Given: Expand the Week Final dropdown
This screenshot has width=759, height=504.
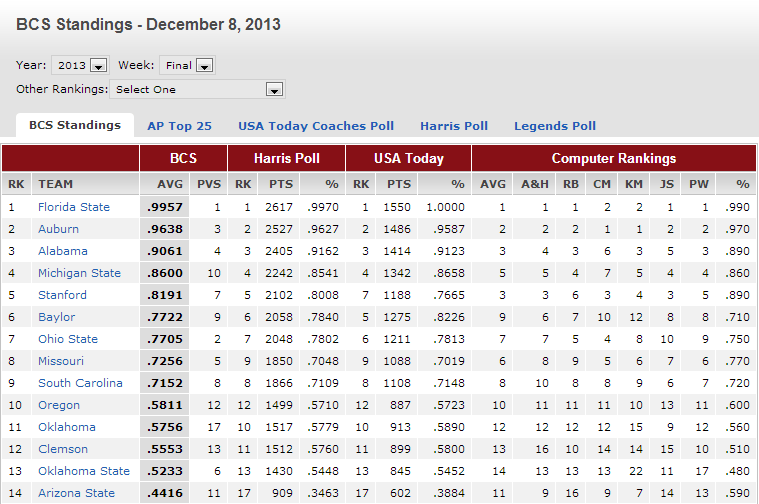Looking at the screenshot, I should 187,65.
